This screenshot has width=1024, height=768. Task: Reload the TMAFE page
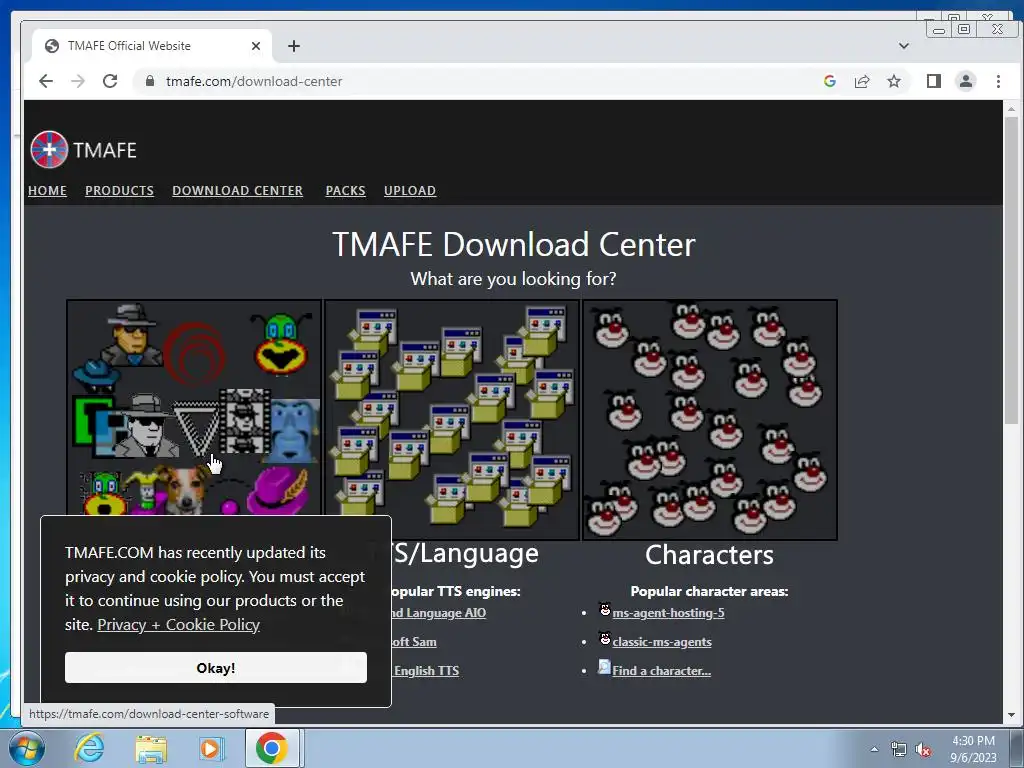(x=110, y=81)
